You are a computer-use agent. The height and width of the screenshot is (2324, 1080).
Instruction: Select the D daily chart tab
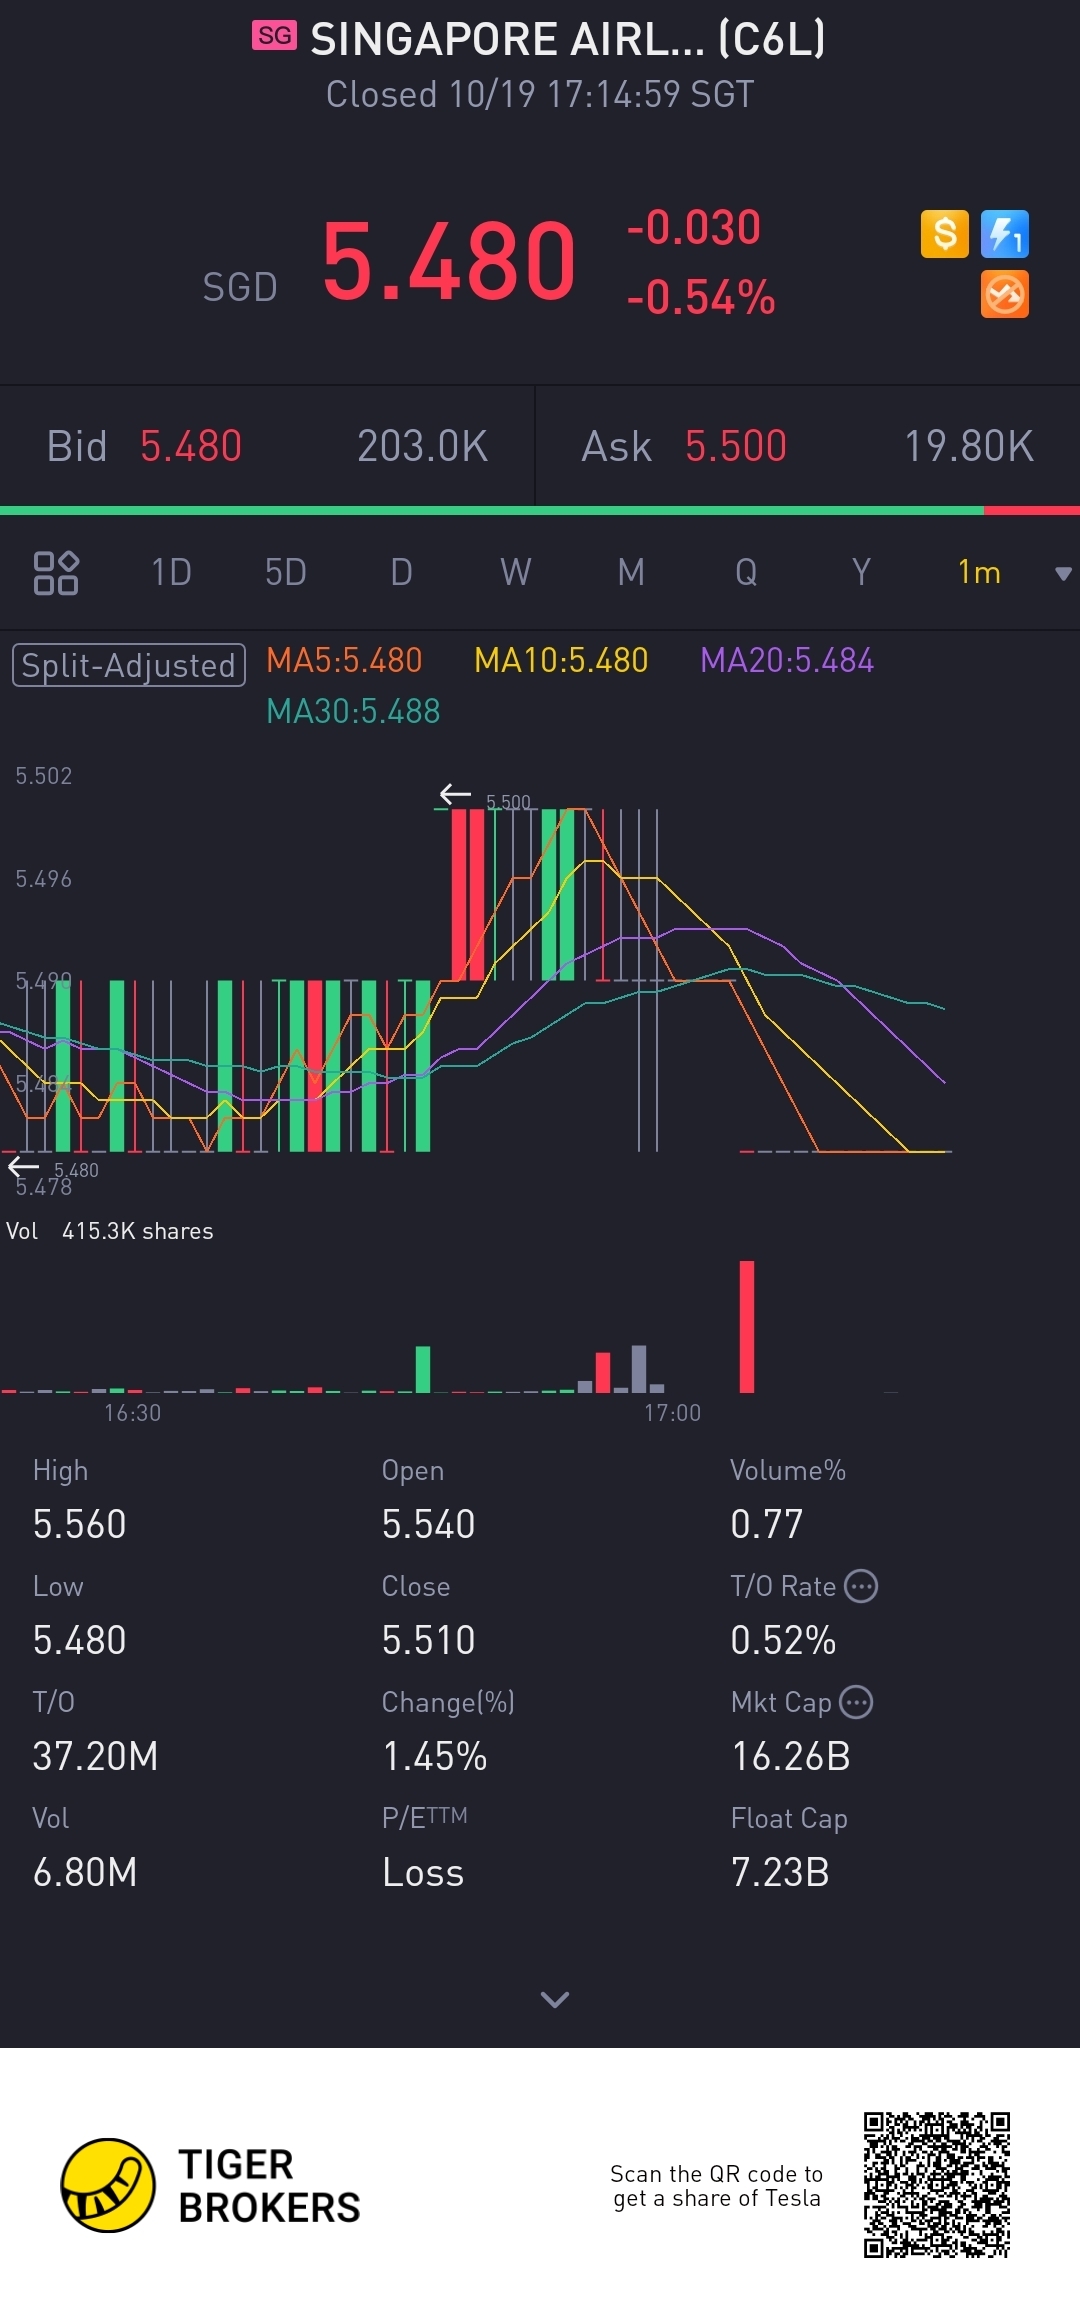tap(401, 573)
